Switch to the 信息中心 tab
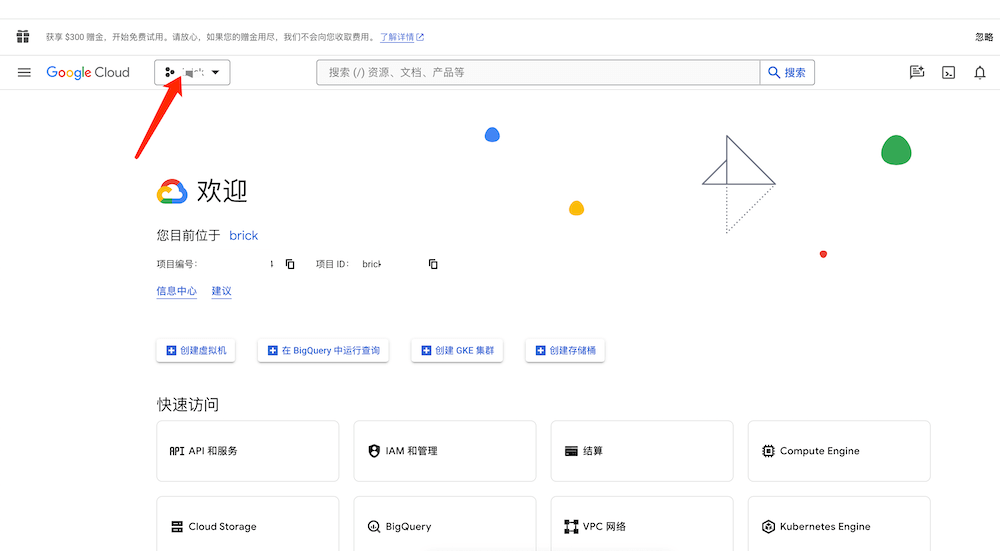 176,291
